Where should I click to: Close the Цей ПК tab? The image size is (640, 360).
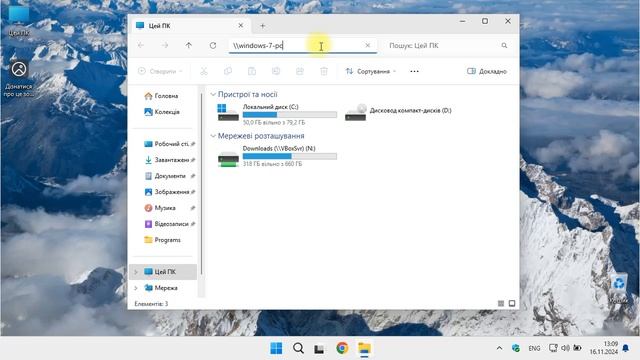241,25
